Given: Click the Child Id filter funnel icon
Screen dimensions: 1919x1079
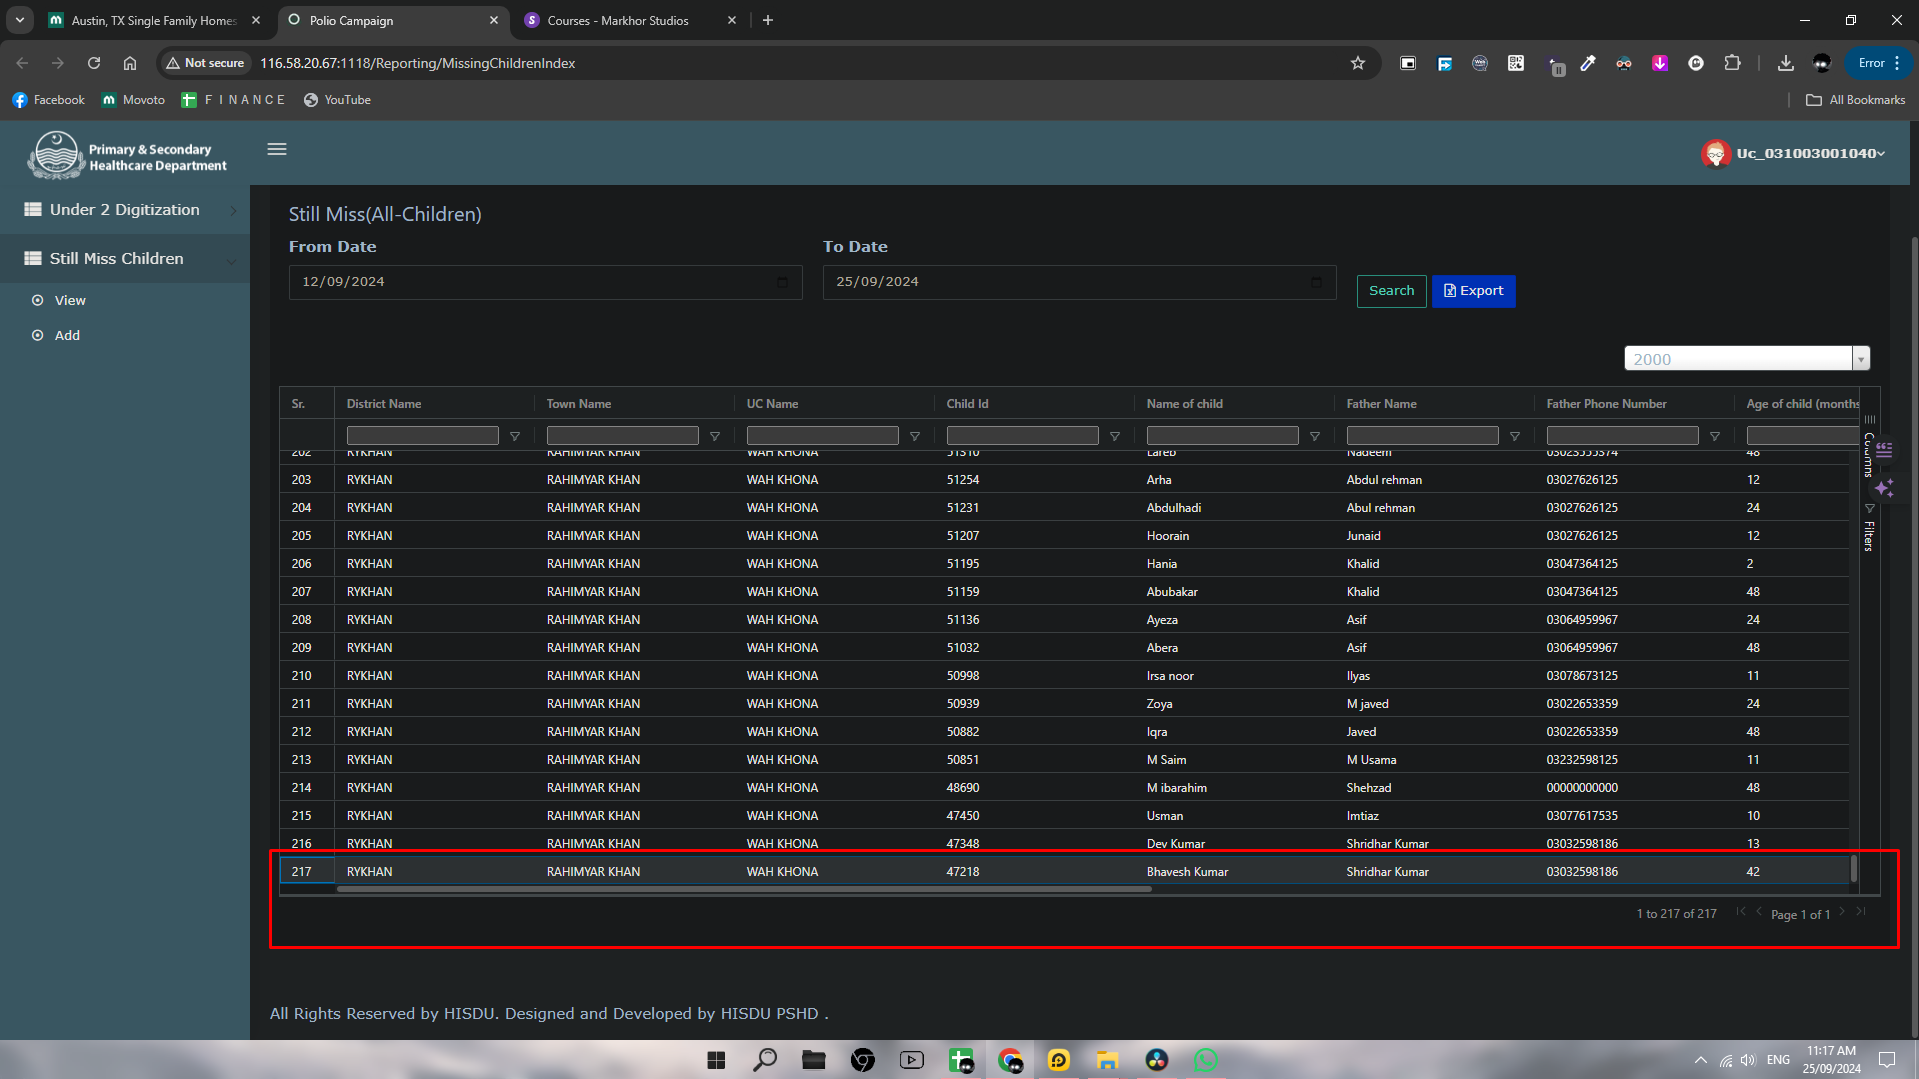Looking at the screenshot, I should click(x=1115, y=436).
